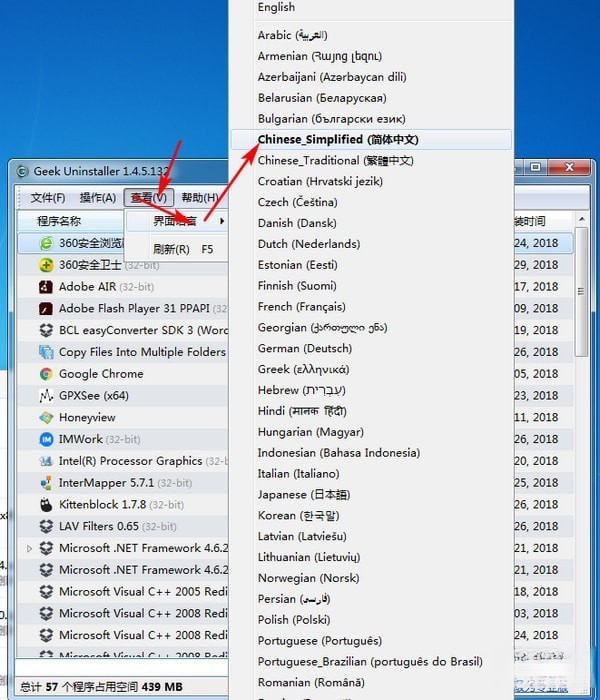The image size is (600, 700).
Task: Select Japanese language
Action: [371, 495]
